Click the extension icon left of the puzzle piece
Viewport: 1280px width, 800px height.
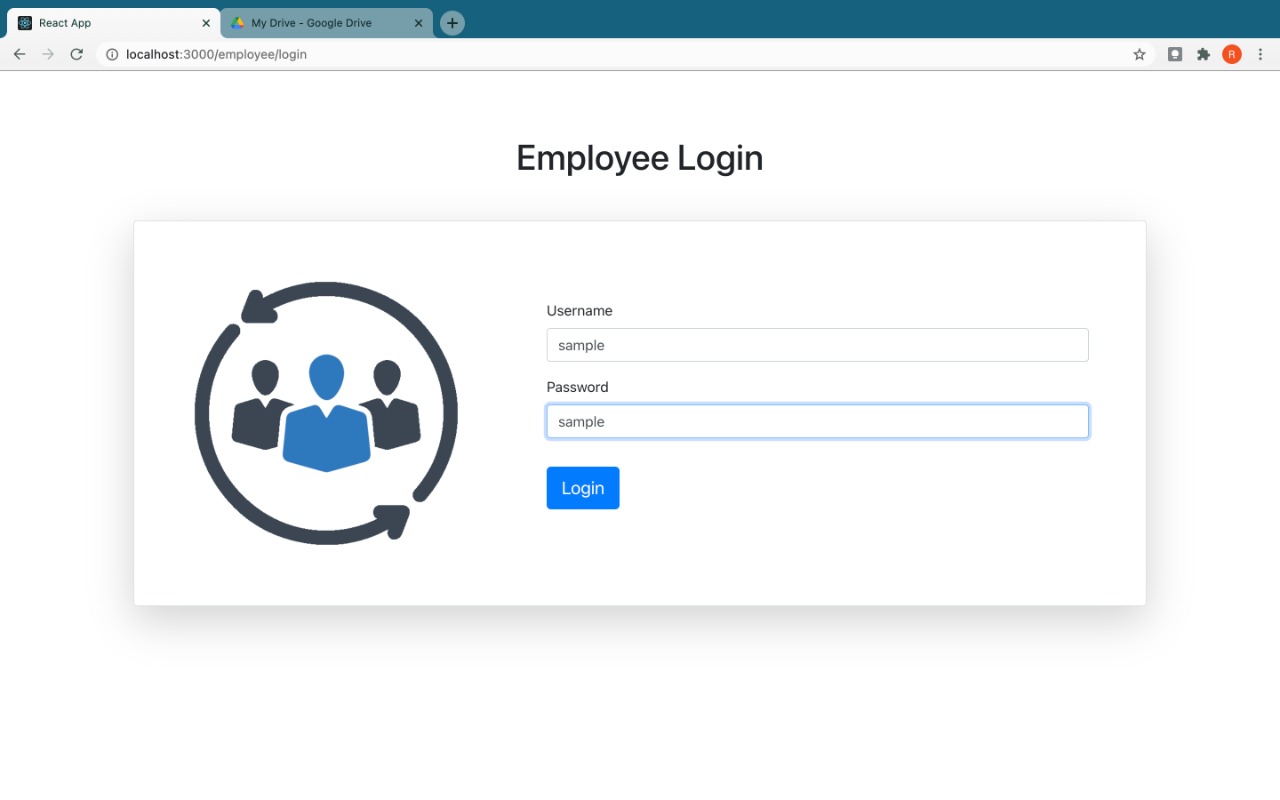coord(1175,54)
